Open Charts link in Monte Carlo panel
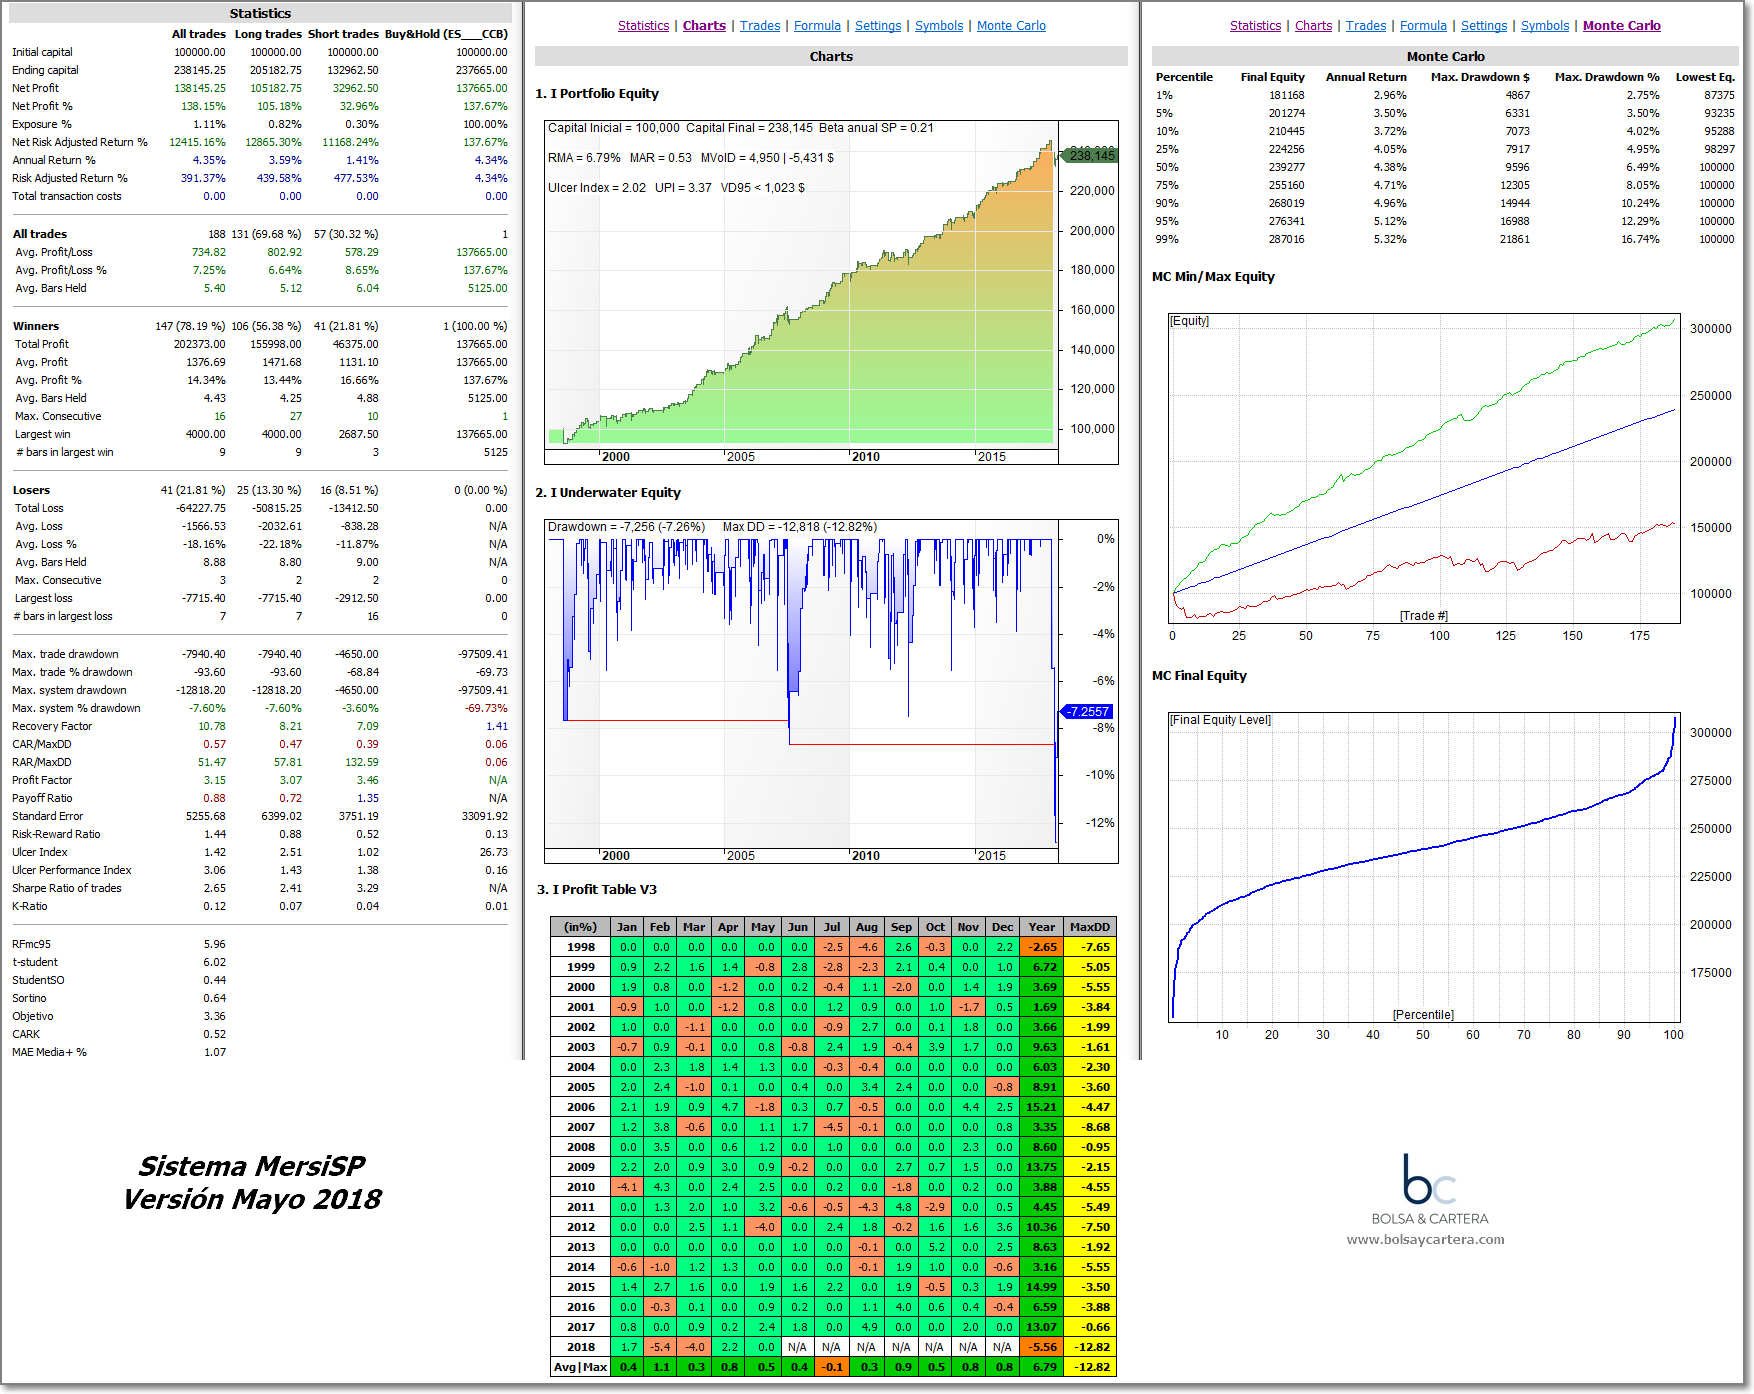 tap(1313, 26)
